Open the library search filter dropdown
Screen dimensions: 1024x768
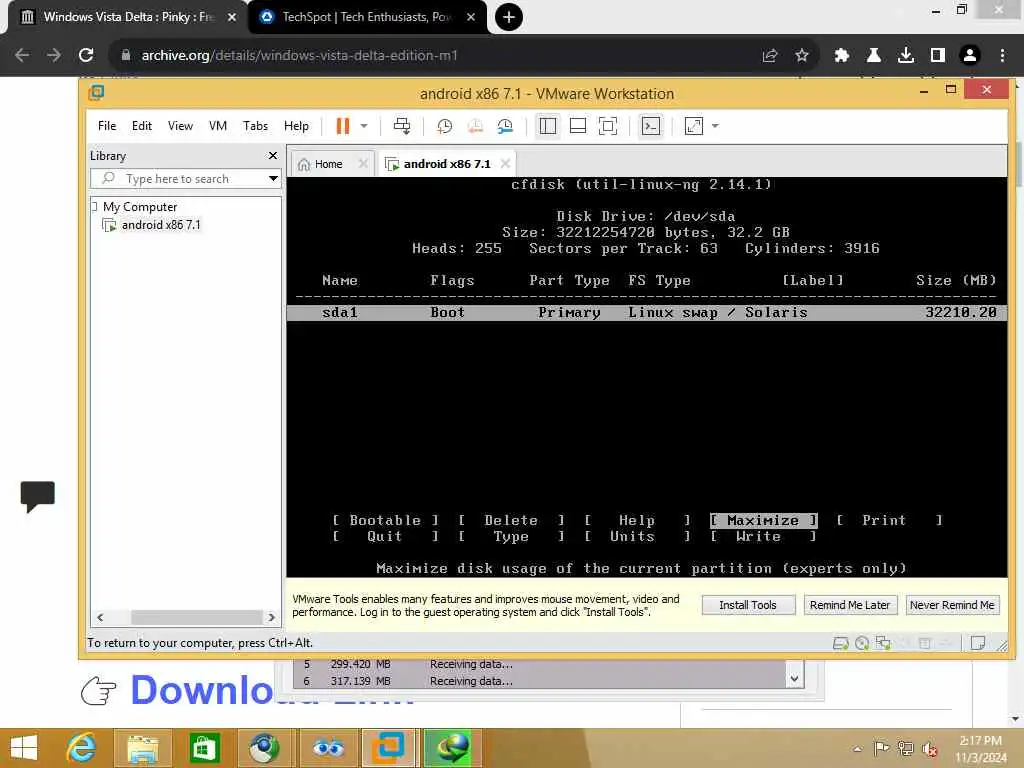[273, 178]
